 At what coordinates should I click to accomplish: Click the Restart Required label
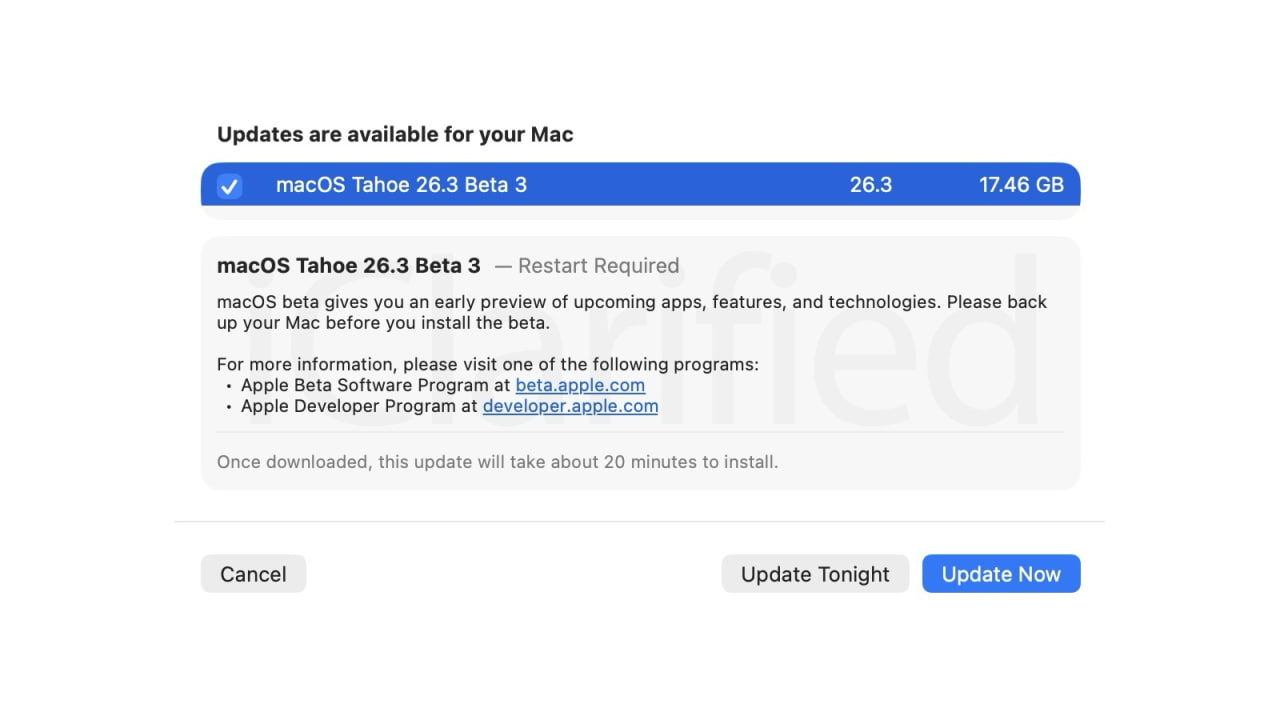[x=598, y=266]
